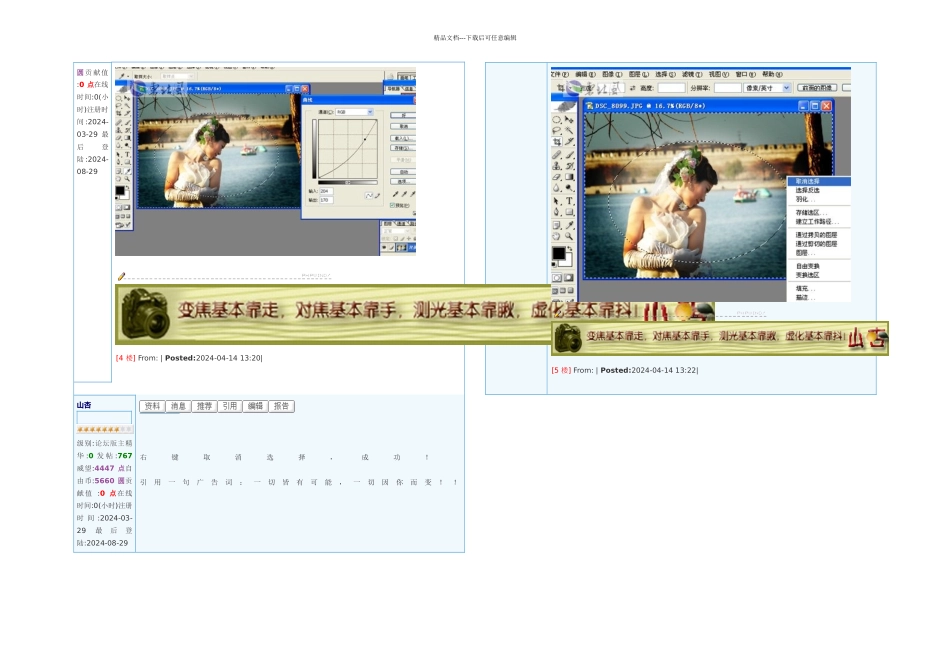This screenshot has width=950, height=672.
Task: Click control point on the Curves graph
Action: point(365,139)
